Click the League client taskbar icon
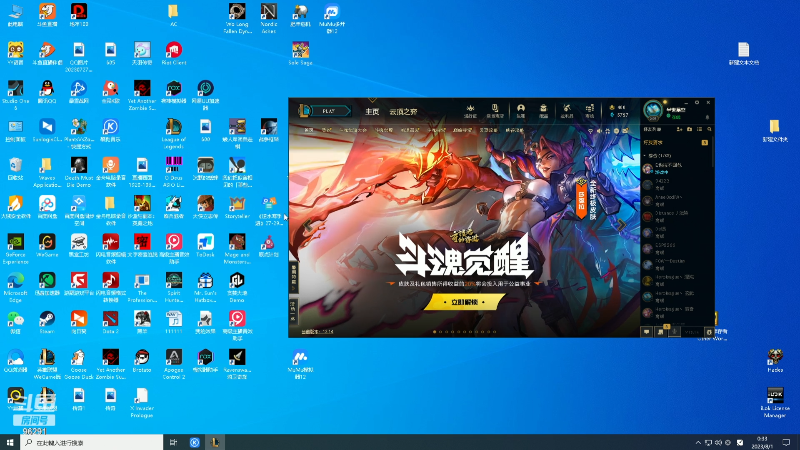 point(215,442)
